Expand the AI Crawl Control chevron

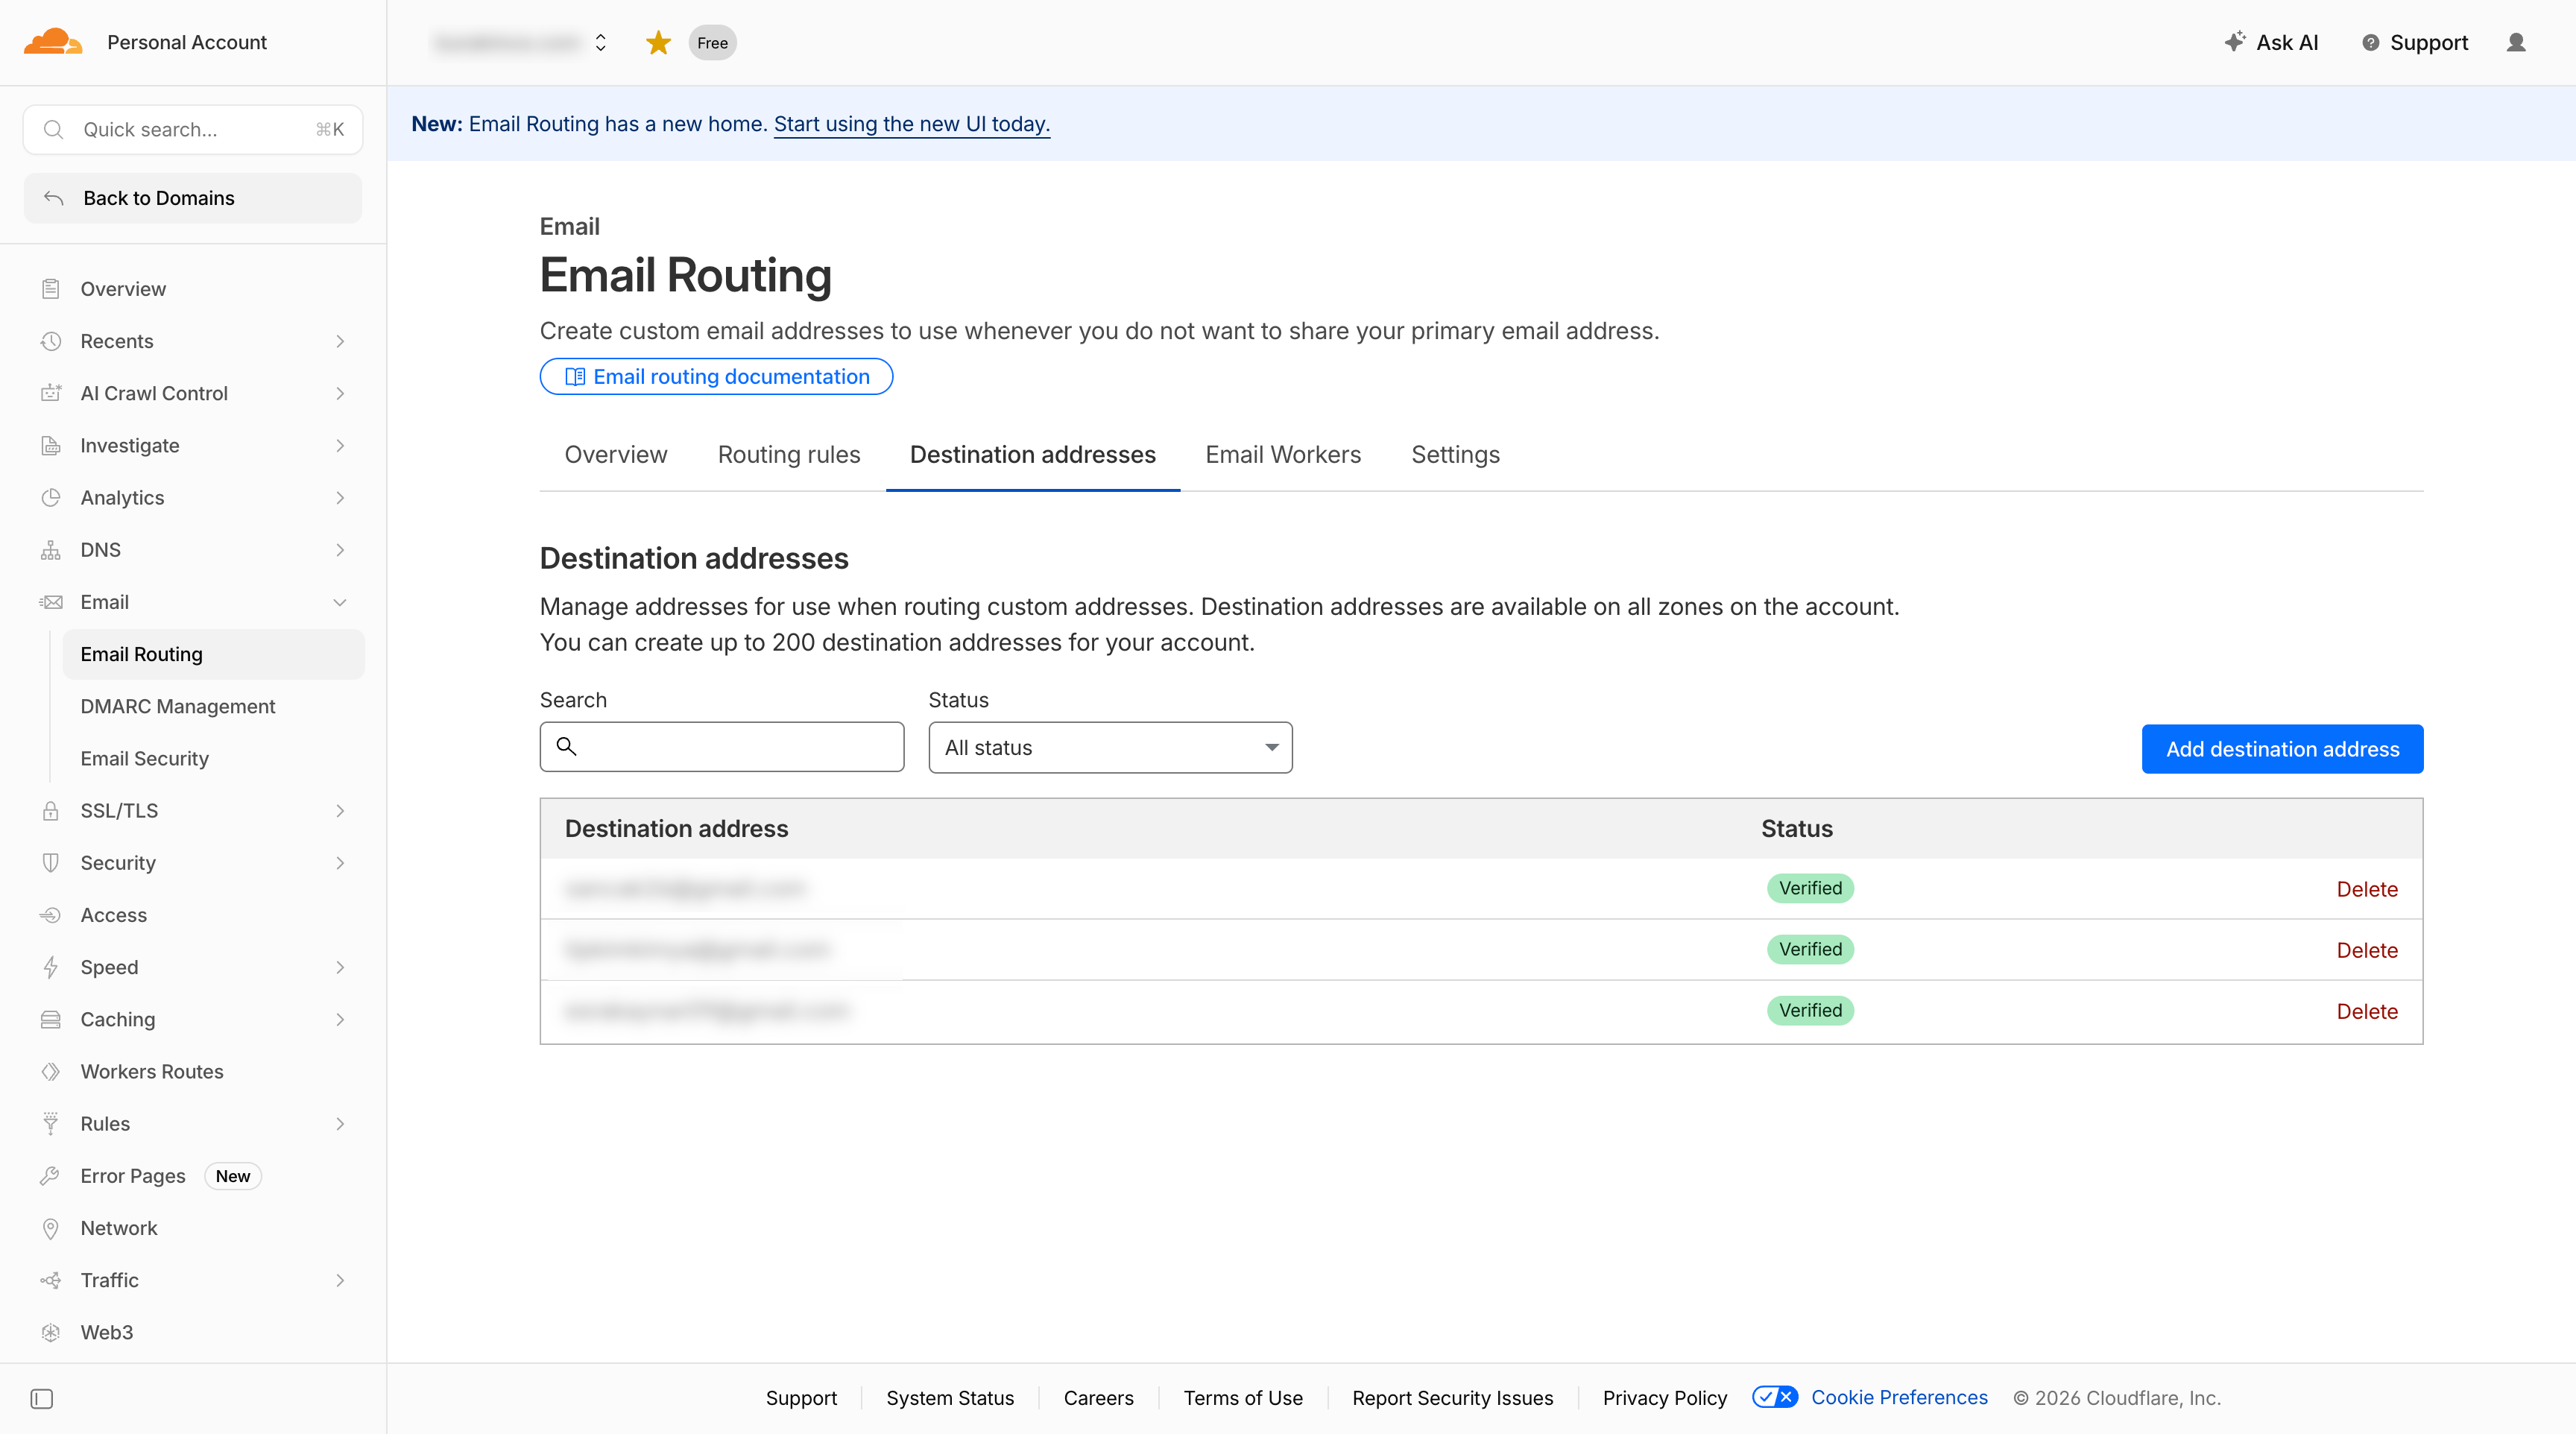coord(340,393)
